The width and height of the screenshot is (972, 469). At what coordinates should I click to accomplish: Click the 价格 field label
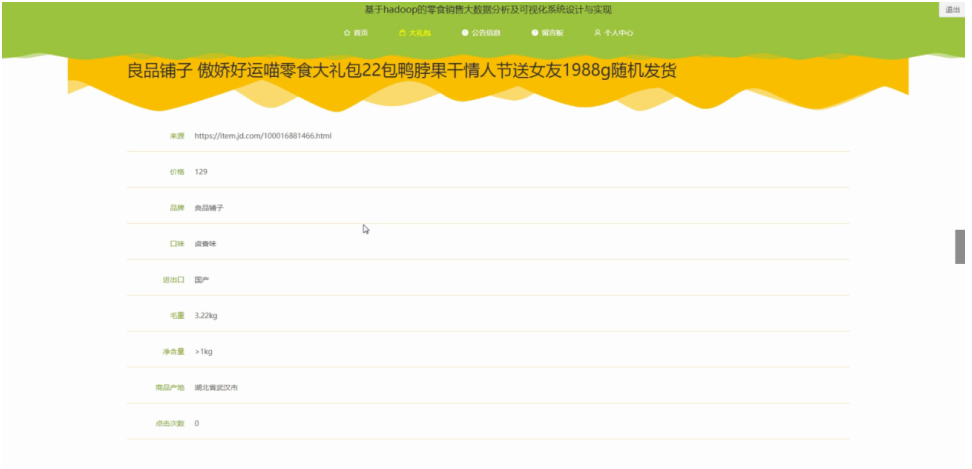[177, 172]
